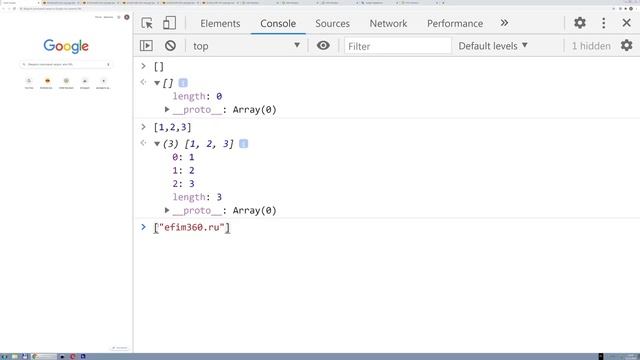The image size is (640, 360).
Task: Expand __proto__ under the [1, 2, 3] array
Action: tap(167, 210)
